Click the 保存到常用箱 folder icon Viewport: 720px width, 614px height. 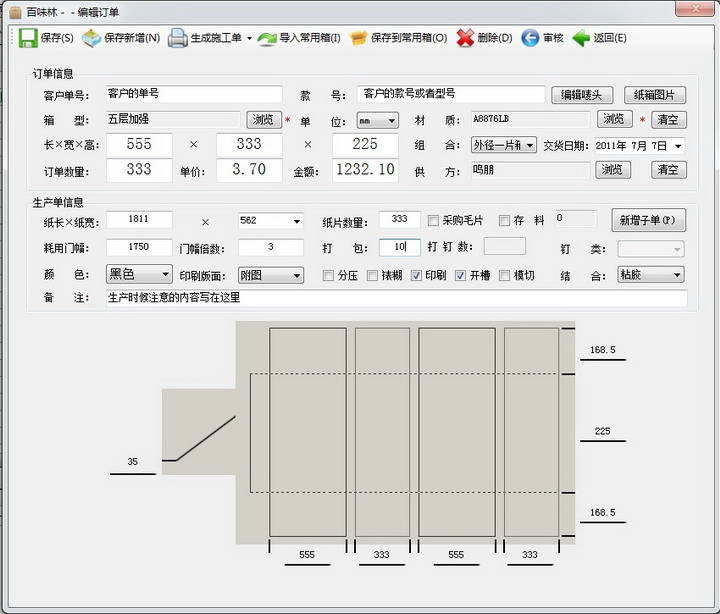click(x=357, y=38)
